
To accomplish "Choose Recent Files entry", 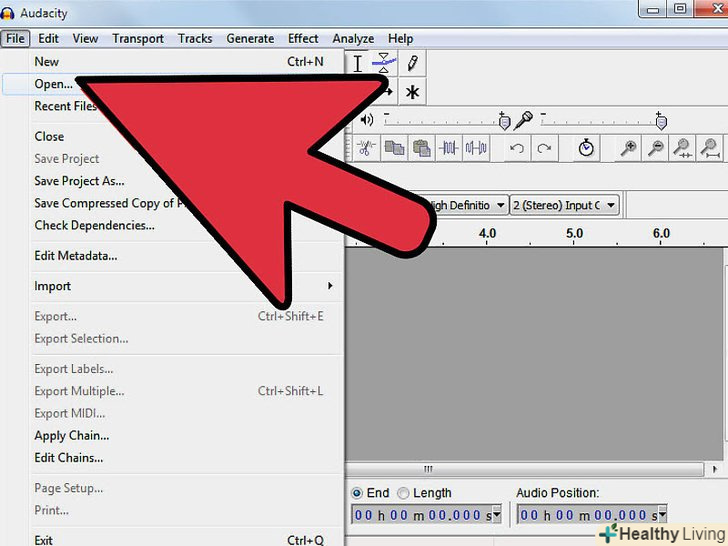I will pyautogui.click(x=65, y=106).
